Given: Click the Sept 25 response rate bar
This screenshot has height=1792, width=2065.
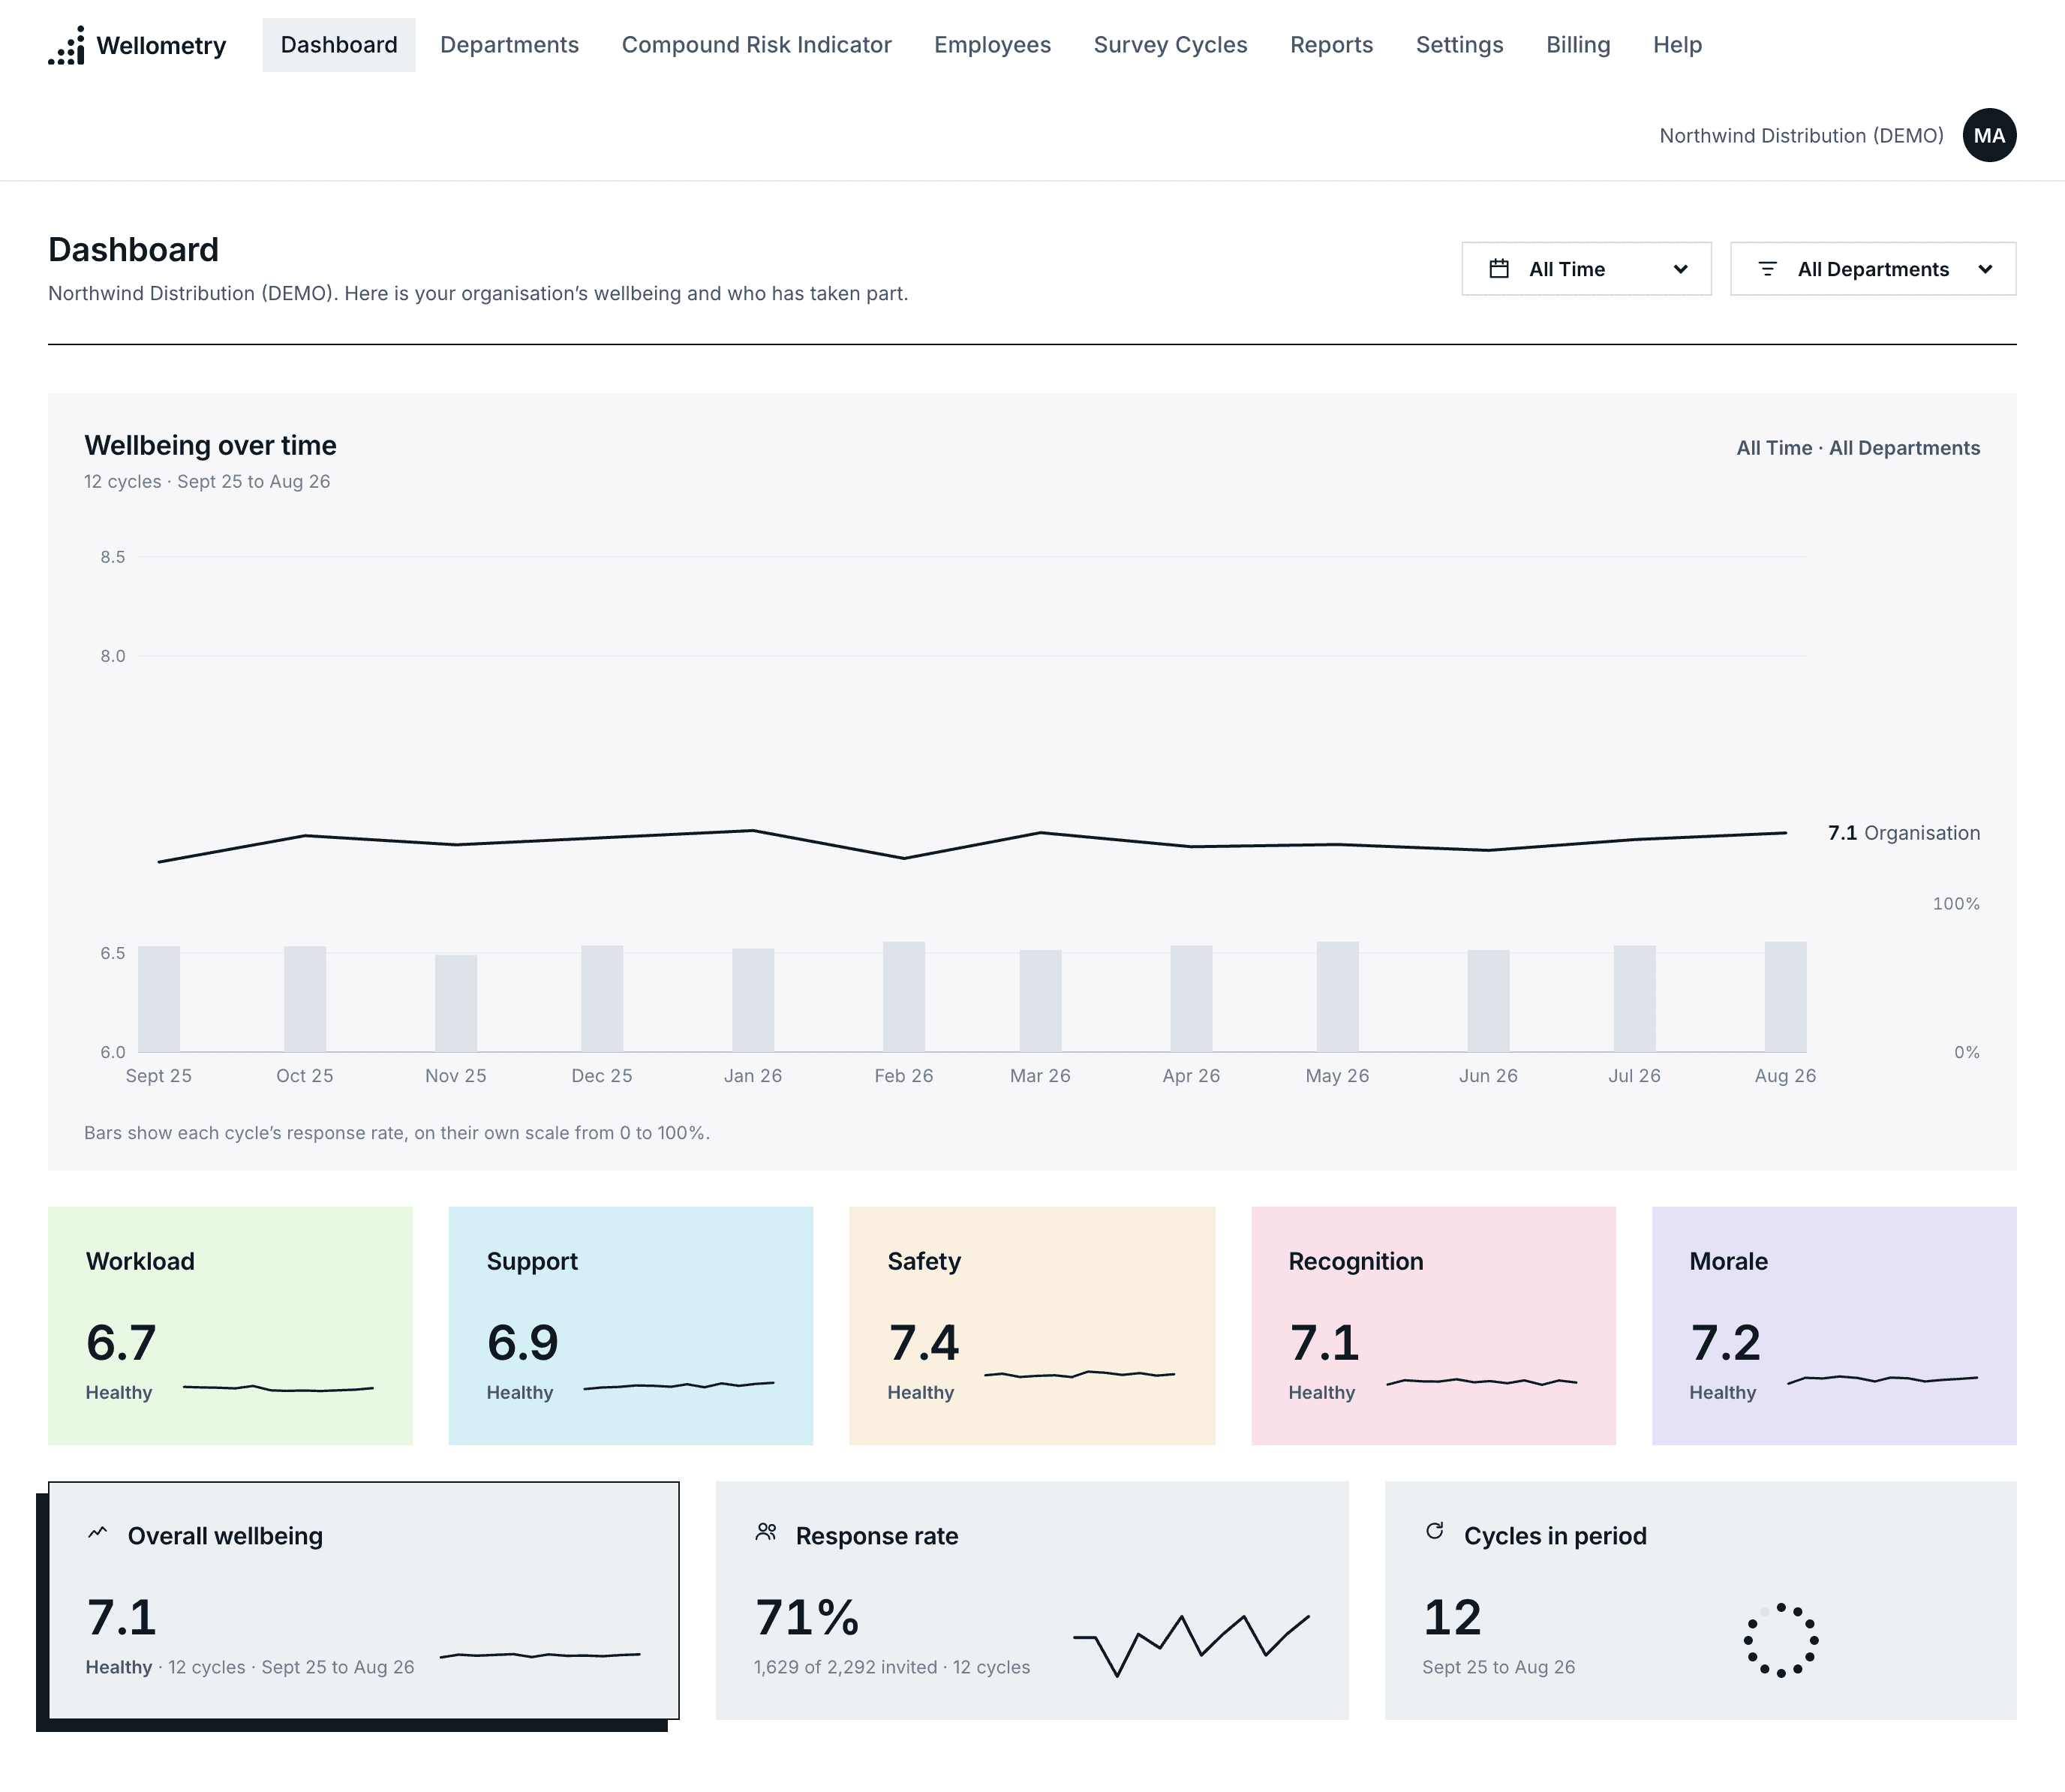Looking at the screenshot, I should pyautogui.click(x=159, y=998).
